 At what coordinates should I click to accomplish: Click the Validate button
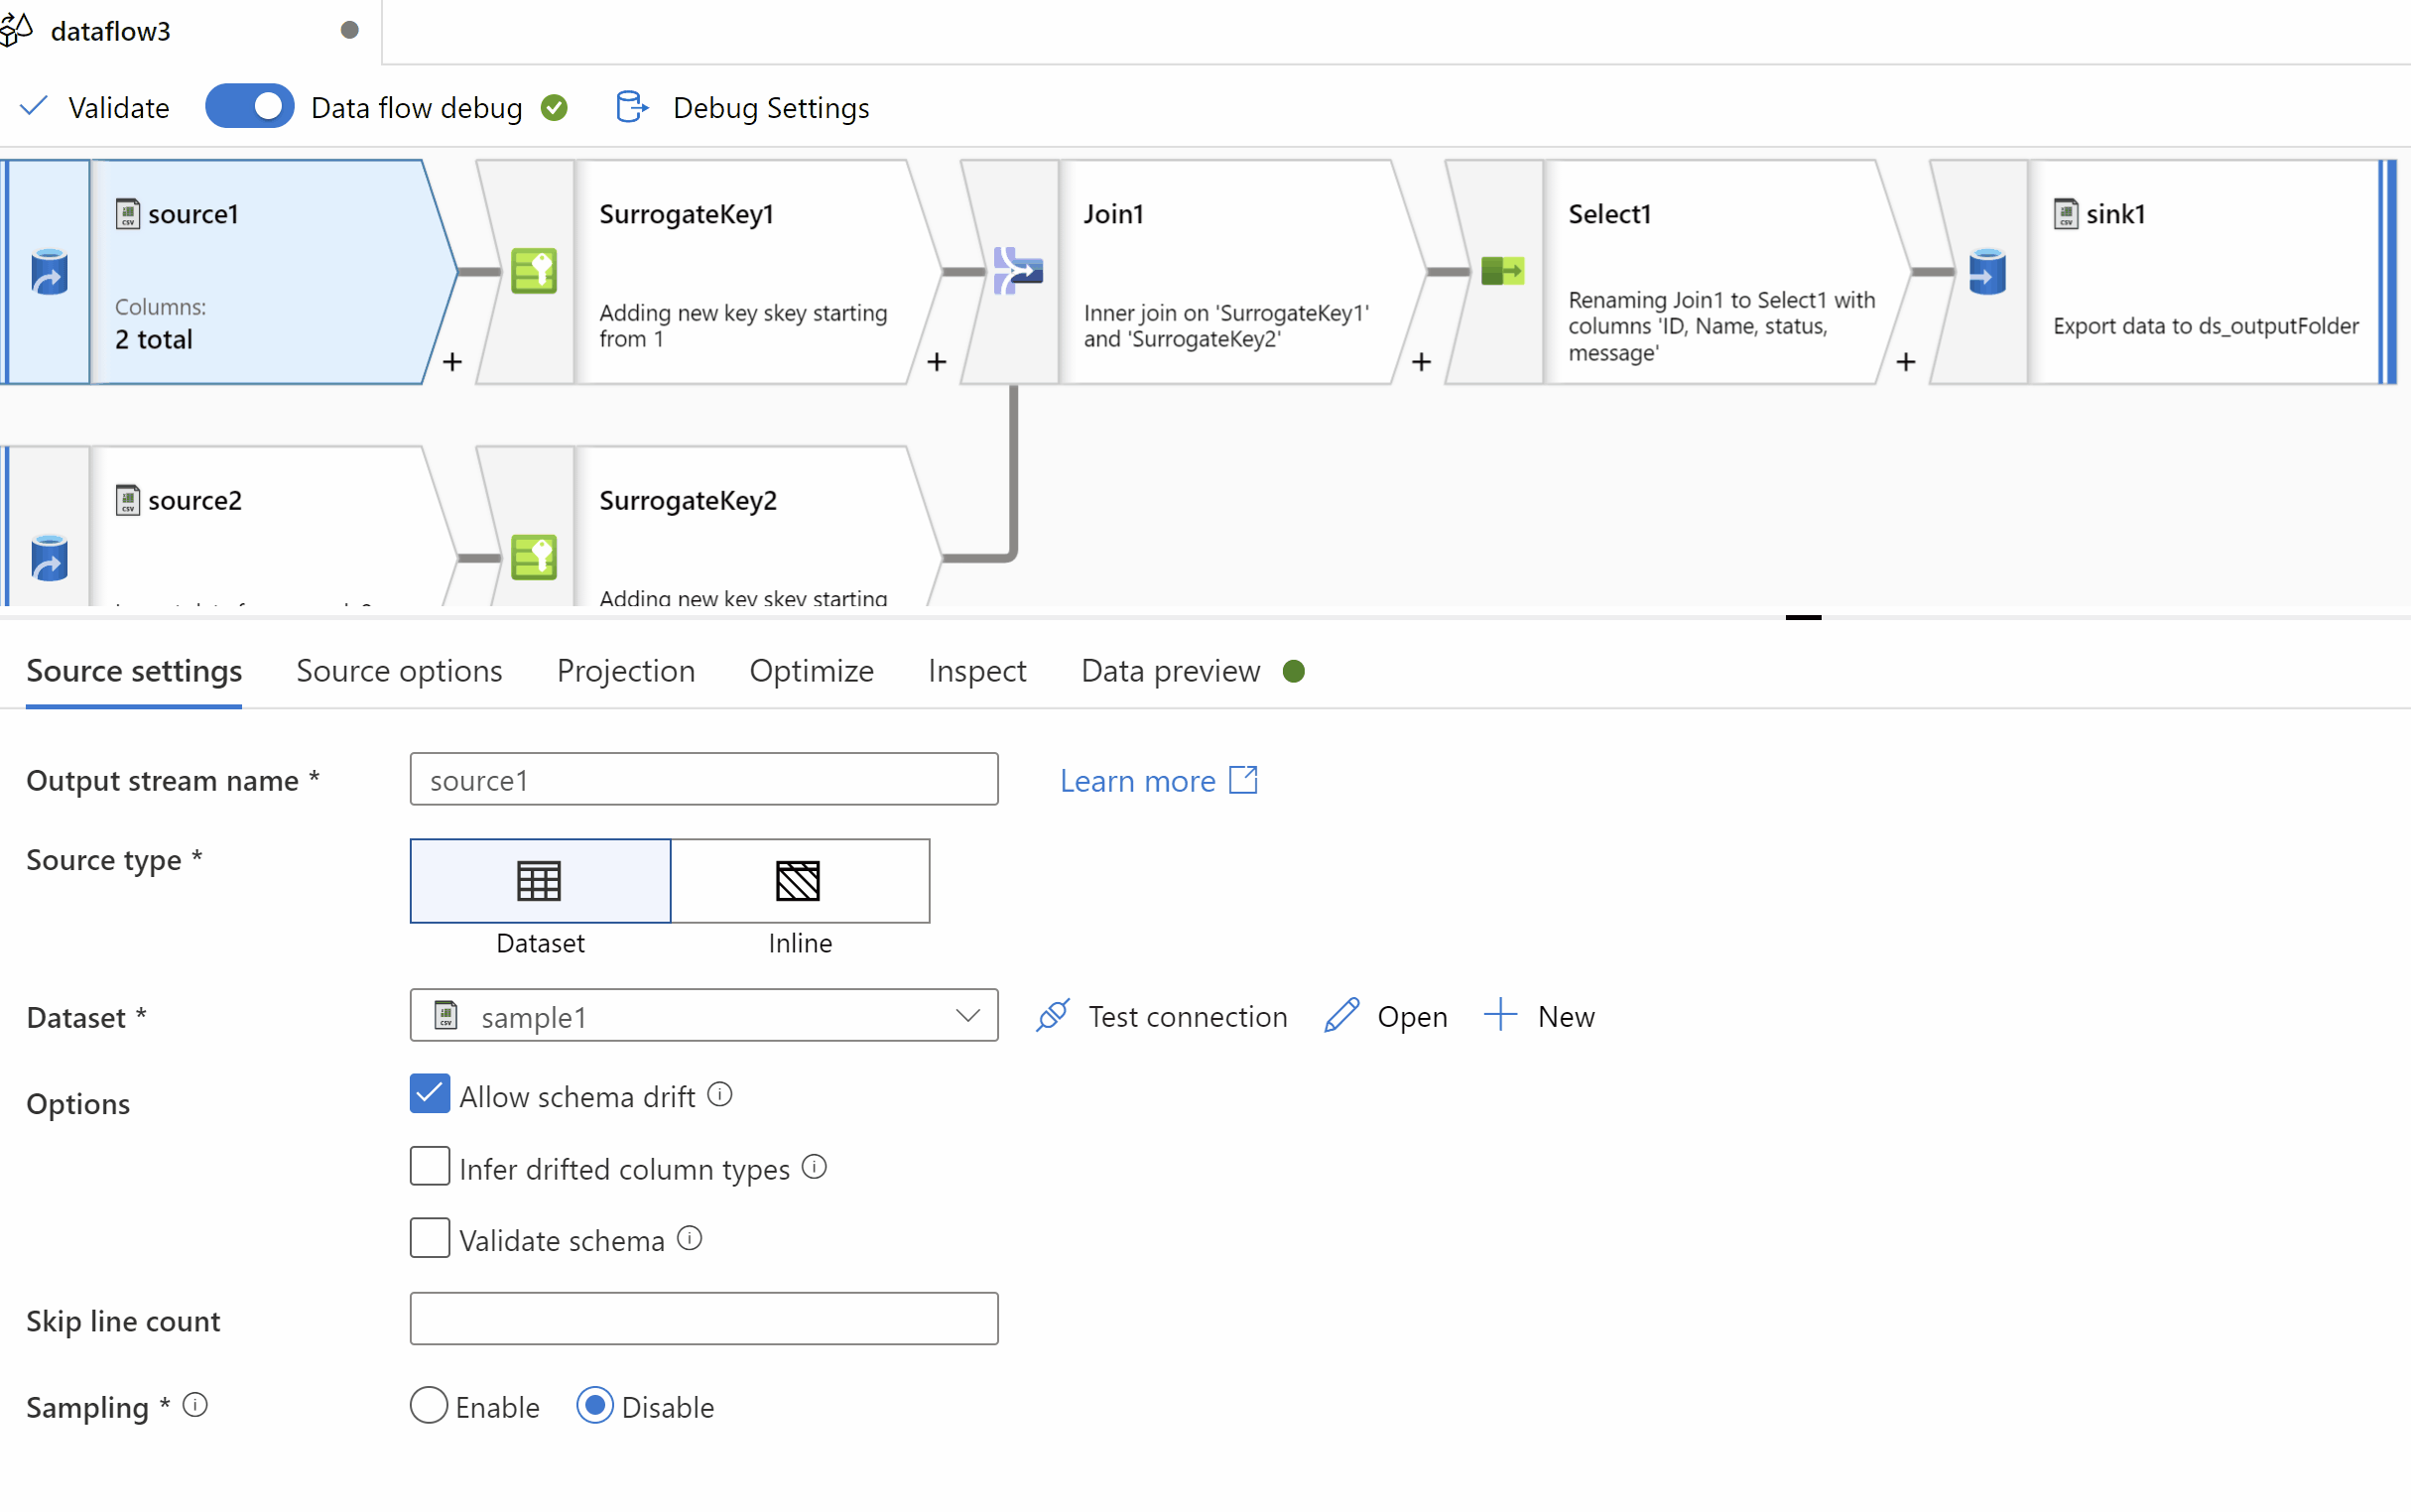tap(95, 107)
